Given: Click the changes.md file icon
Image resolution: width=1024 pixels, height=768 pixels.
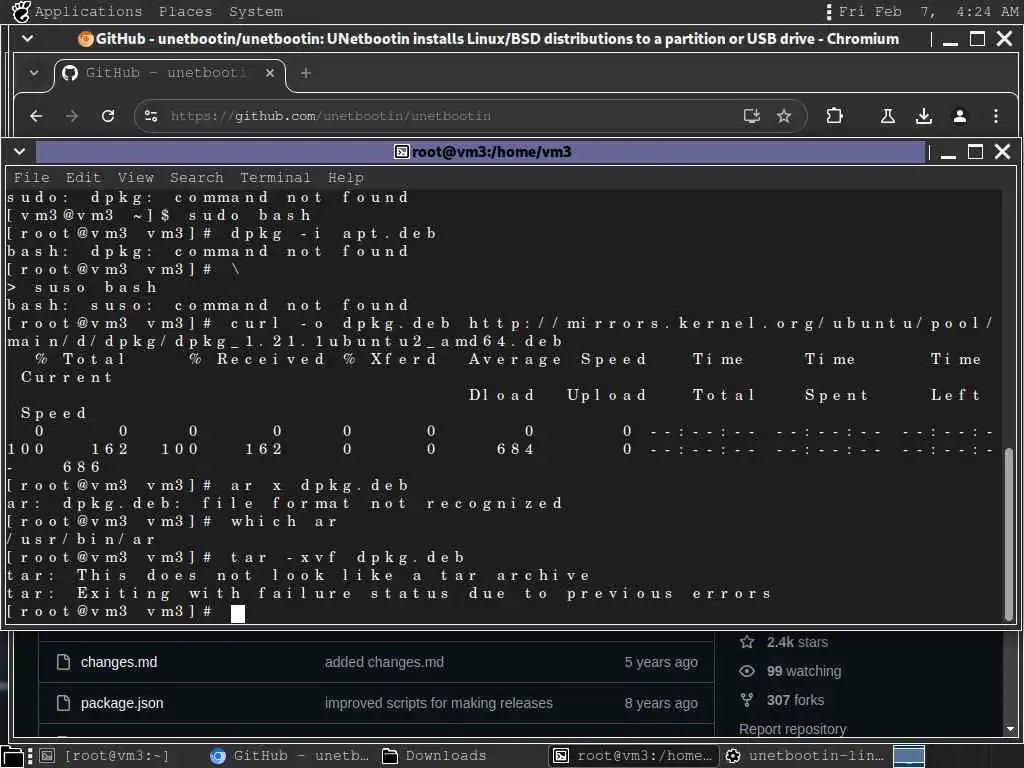Looking at the screenshot, I should pos(63,662).
